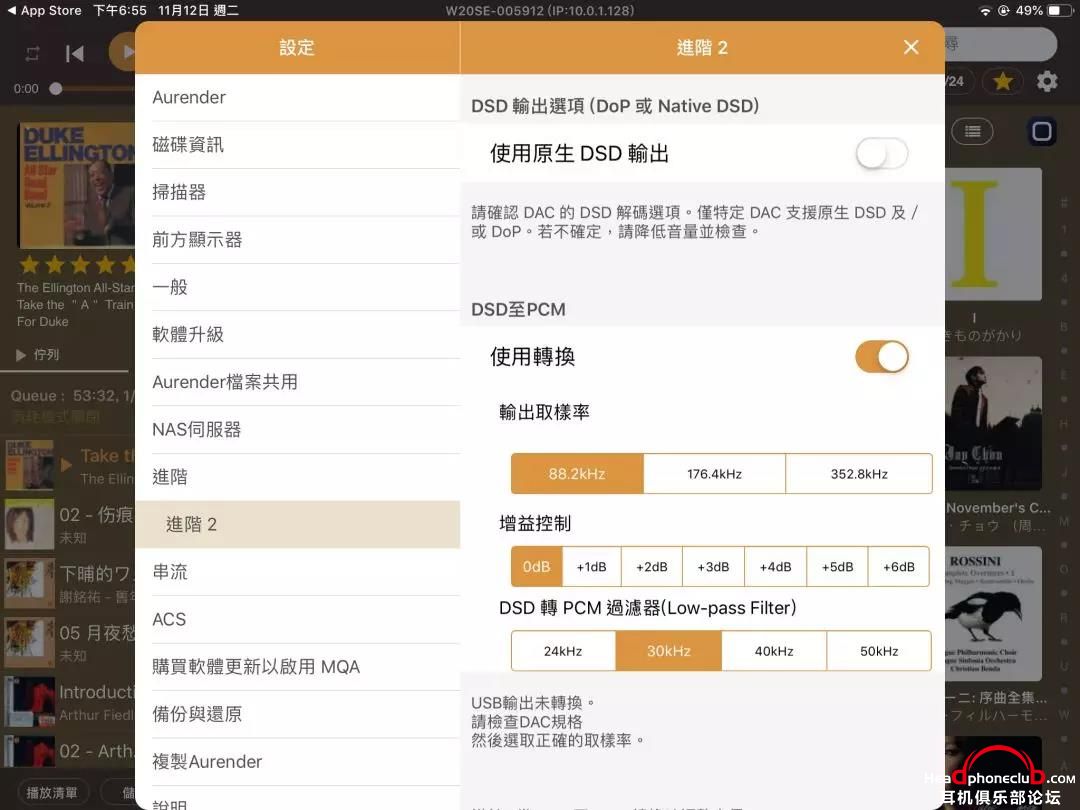Open Aurender檔案共用 settings section
This screenshot has width=1080, height=810.
click(298, 382)
